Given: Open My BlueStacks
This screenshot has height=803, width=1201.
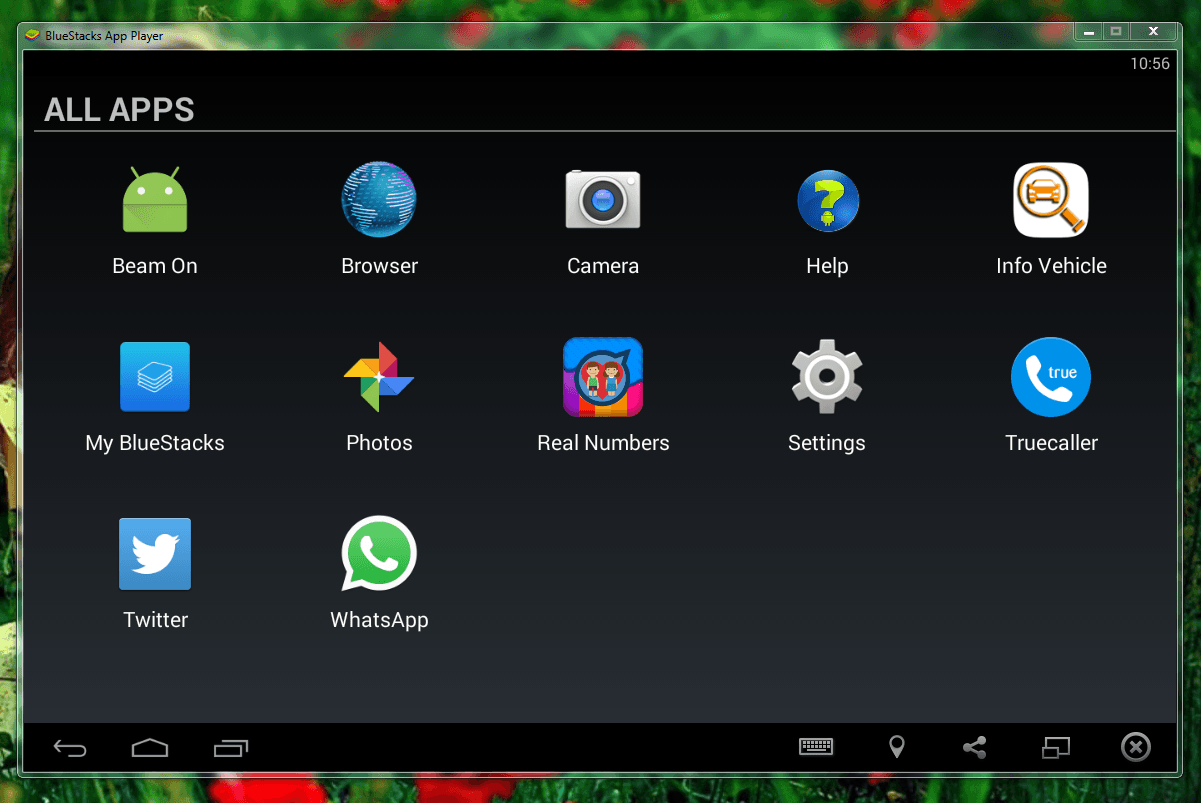Looking at the screenshot, I should pos(155,377).
